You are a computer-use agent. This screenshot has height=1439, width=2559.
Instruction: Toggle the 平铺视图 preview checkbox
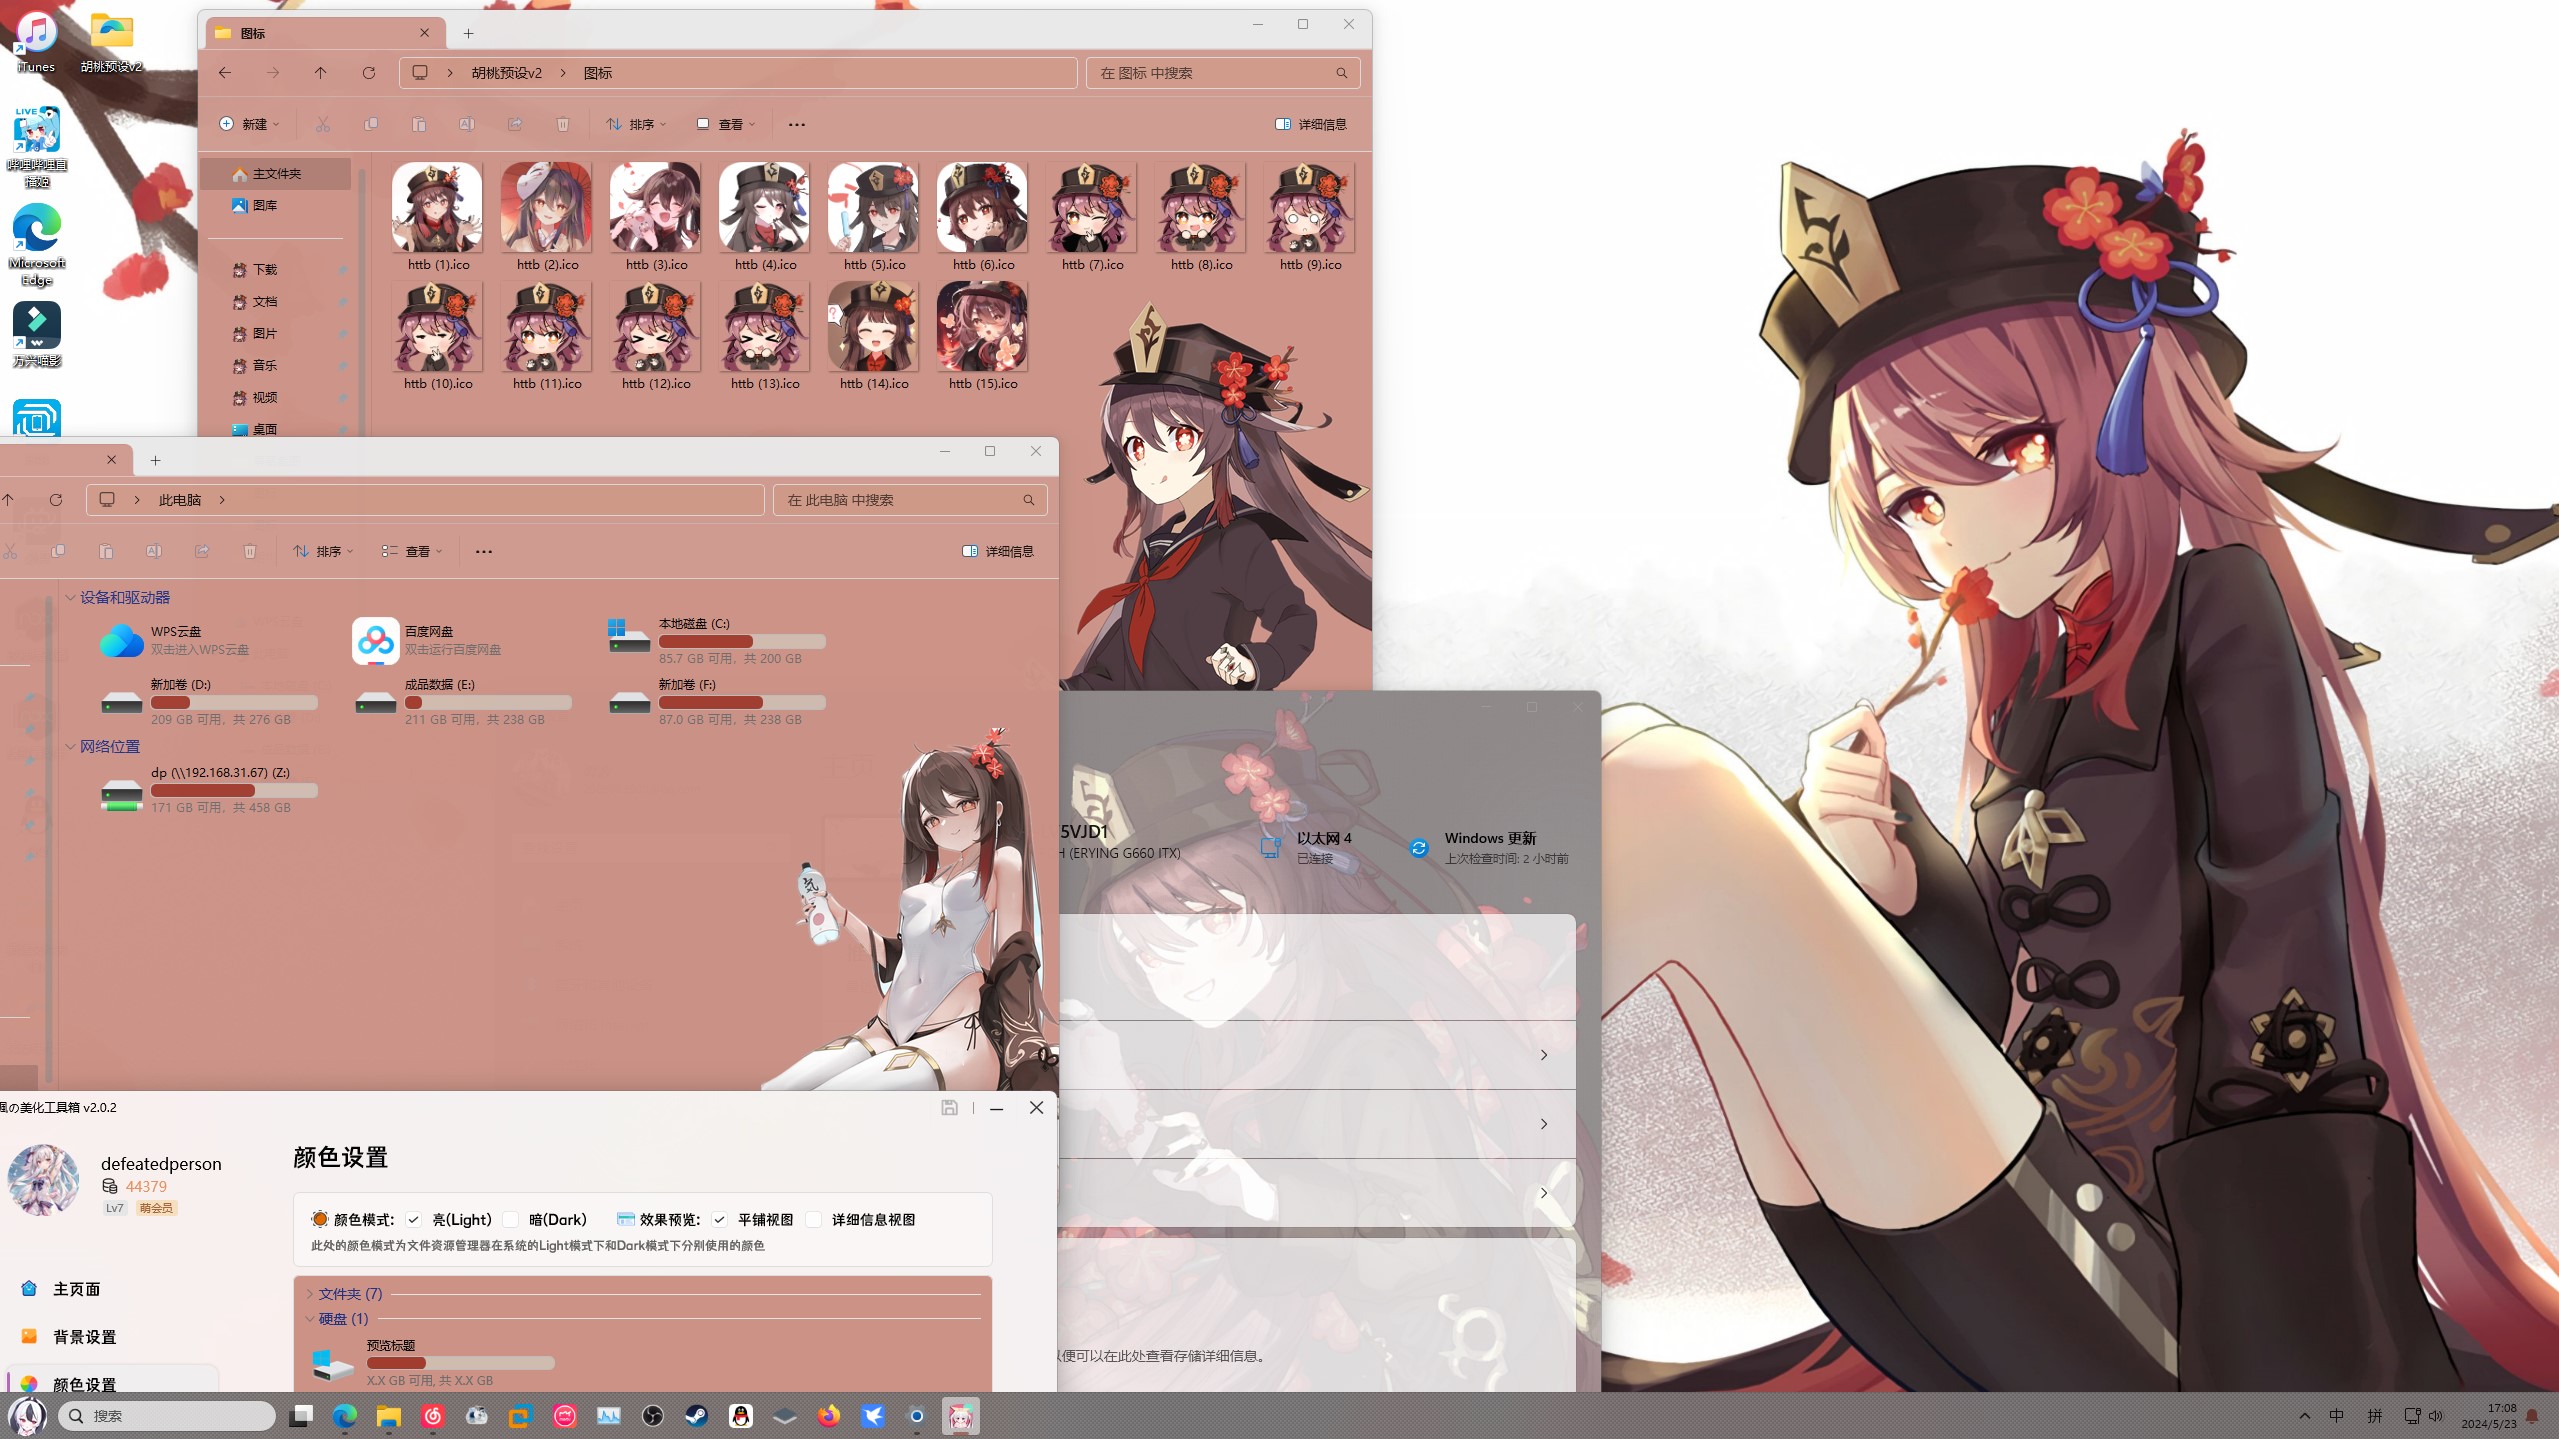pyautogui.click(x=719, y=1219)
